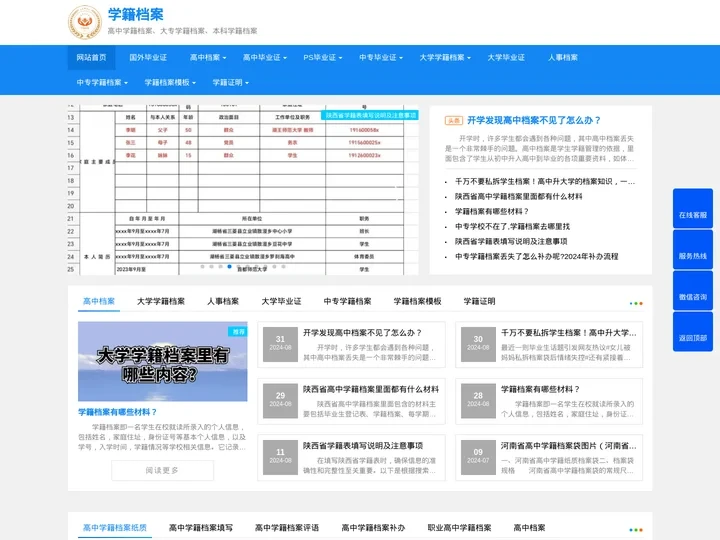Open the card 陕西省学籍表填写说明及注意事项
The height and width of the screenshot is (540, 720).
363,445
